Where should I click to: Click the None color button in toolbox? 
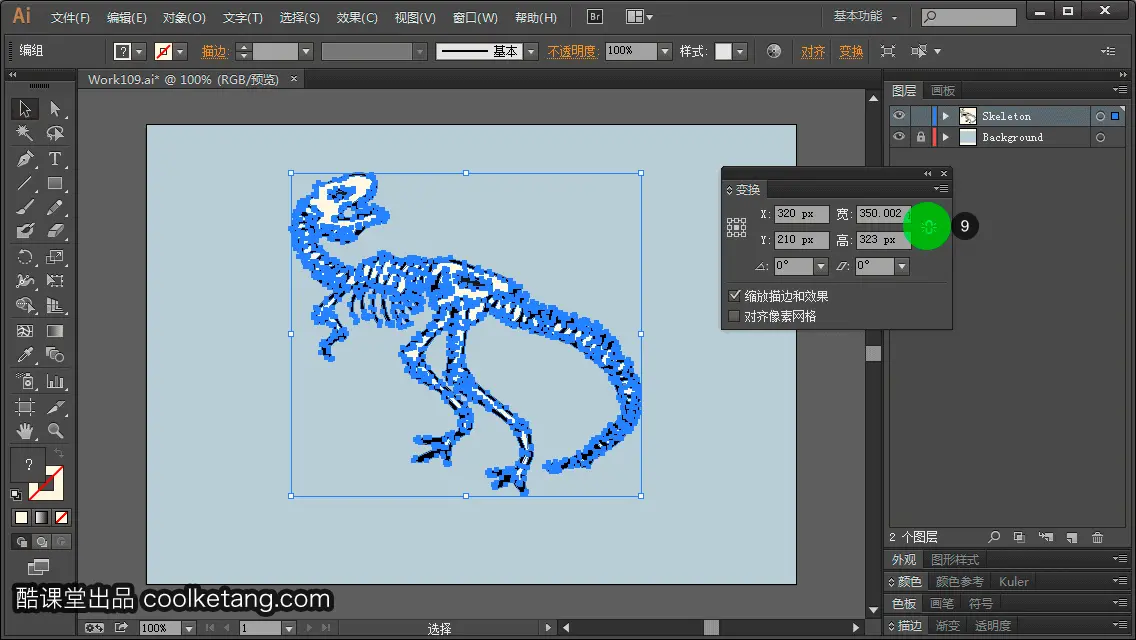(x=62, y=518)
